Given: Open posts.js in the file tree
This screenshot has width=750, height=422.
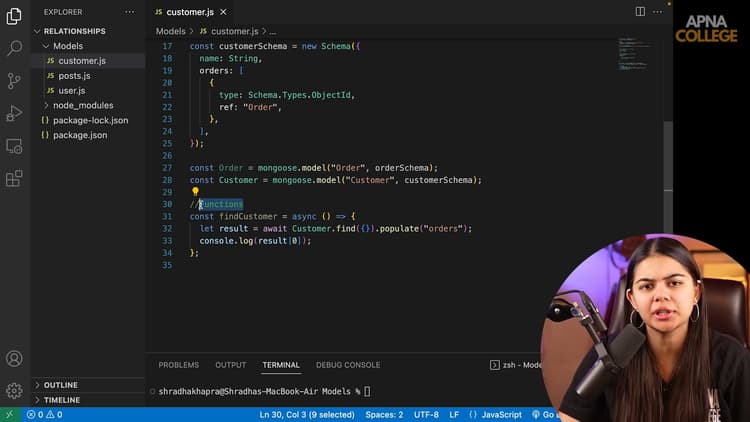Looking at the screenshot, I should [x=74, y=76].
